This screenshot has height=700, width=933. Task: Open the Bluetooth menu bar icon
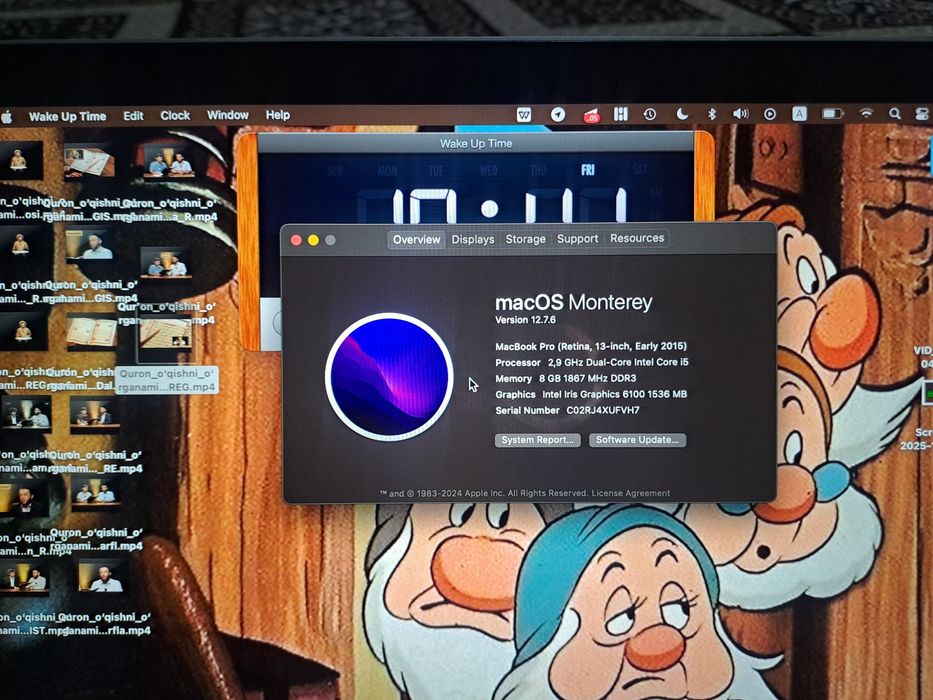(712, 114)
